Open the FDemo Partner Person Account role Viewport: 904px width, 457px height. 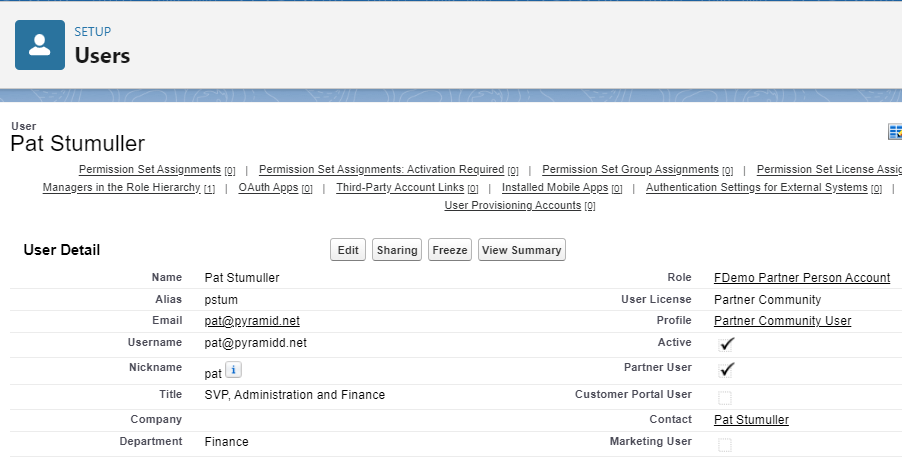click(x=801, y=278)
